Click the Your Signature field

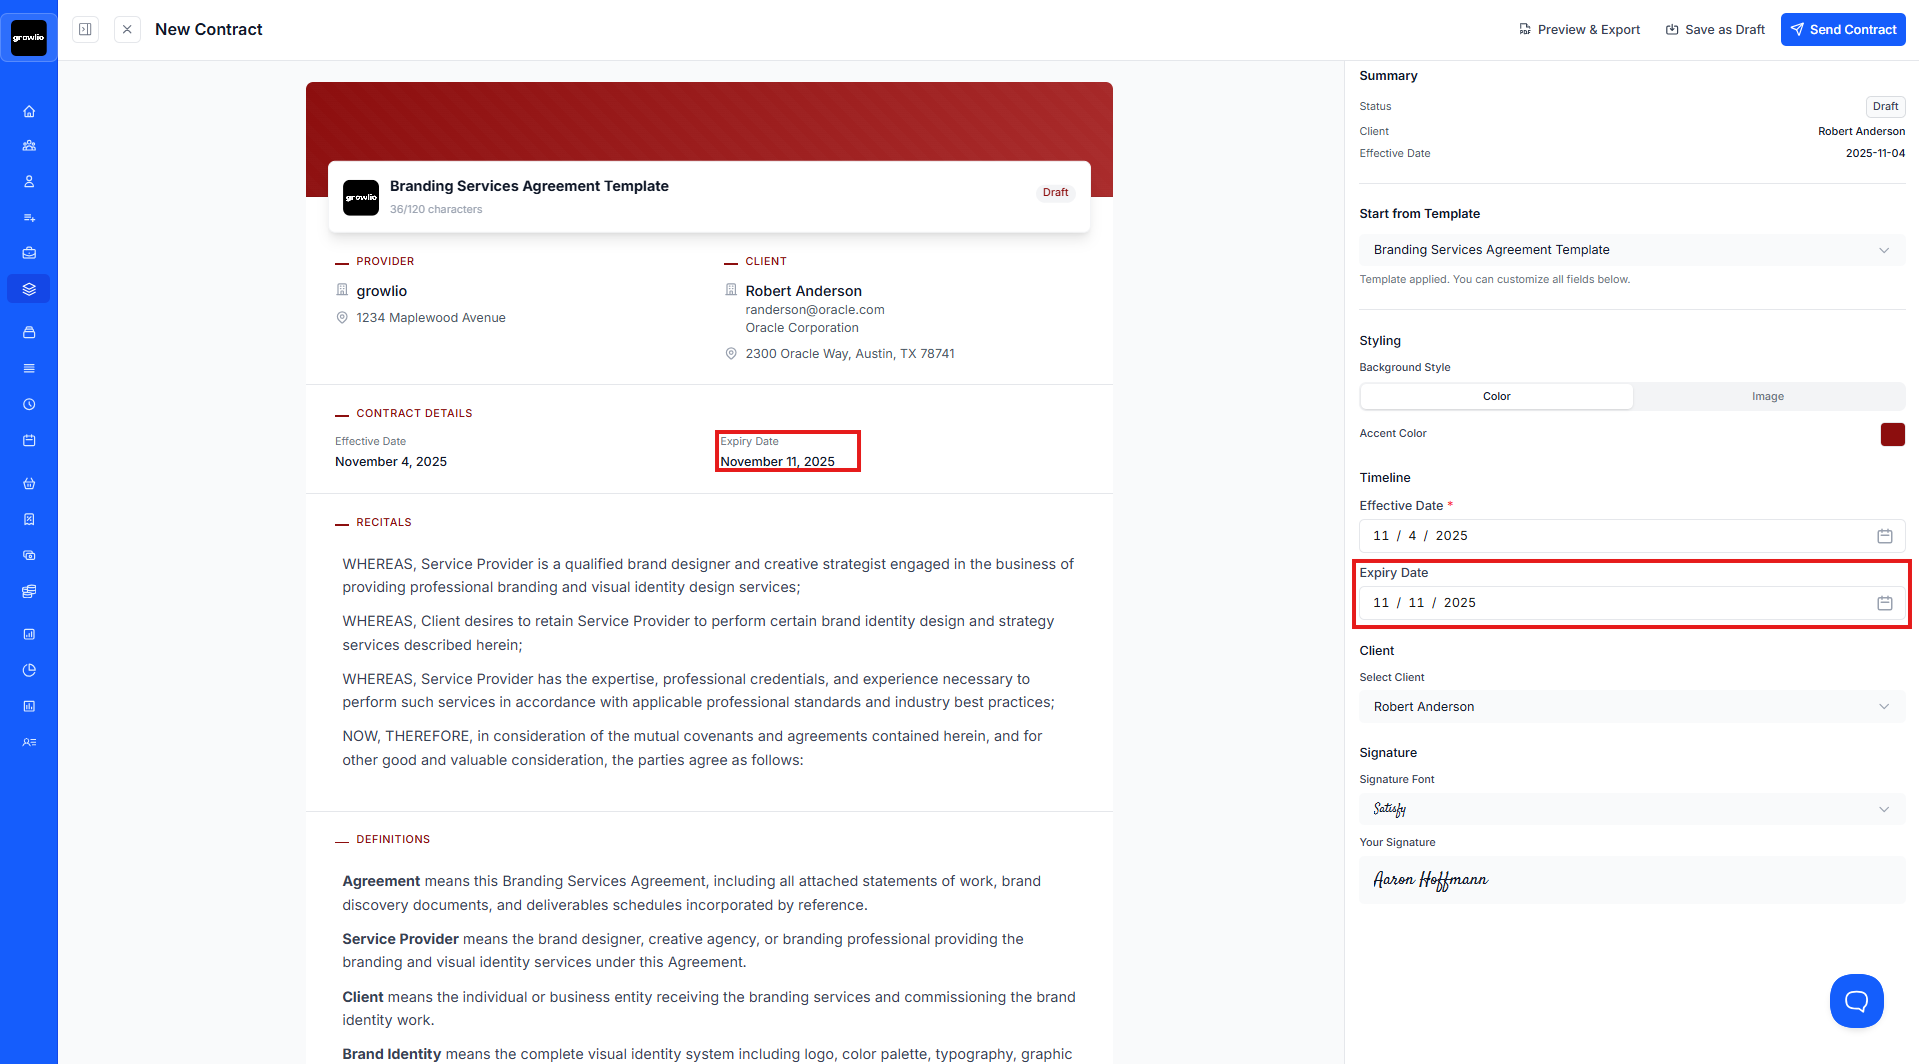(1632, 880)
